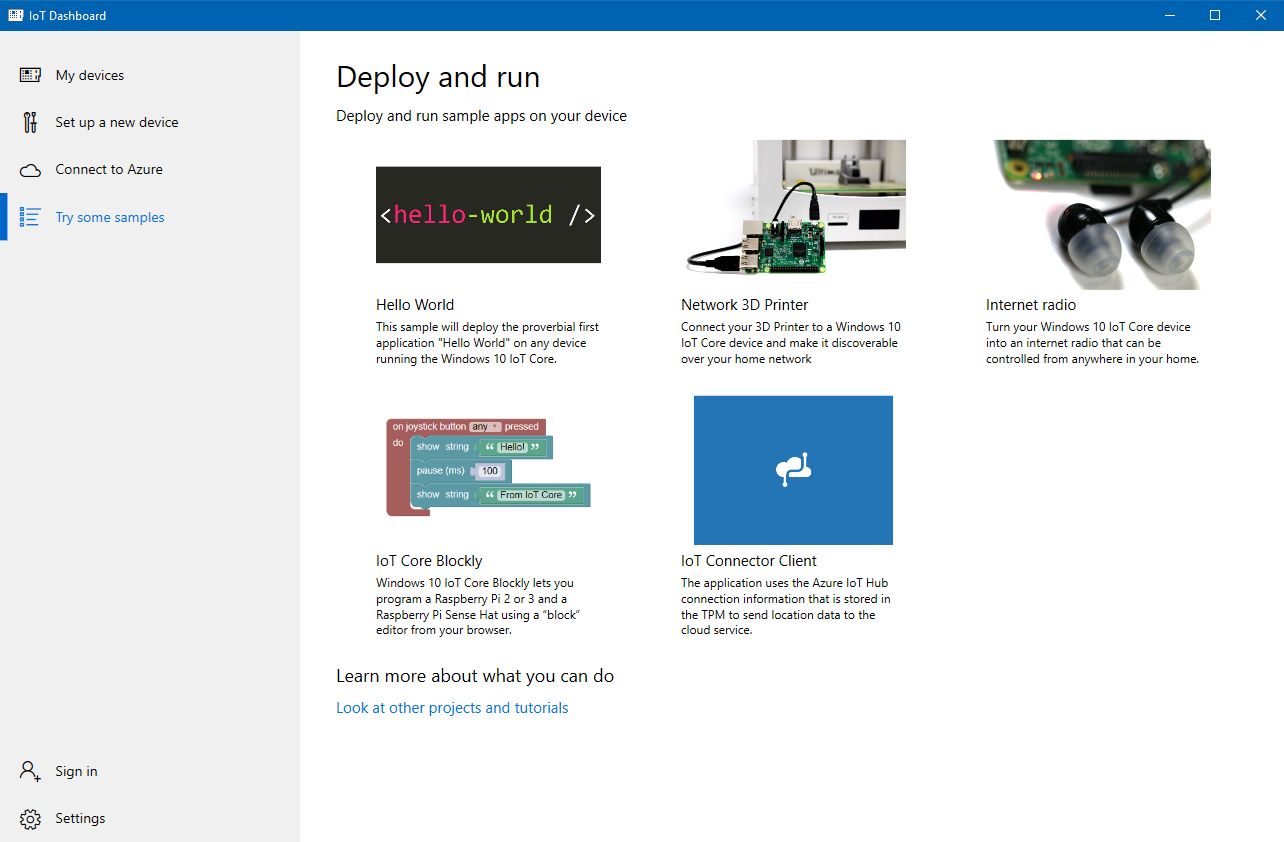
Task: Click 'Deploy and run sample apps on your device'
Action: 481,116
